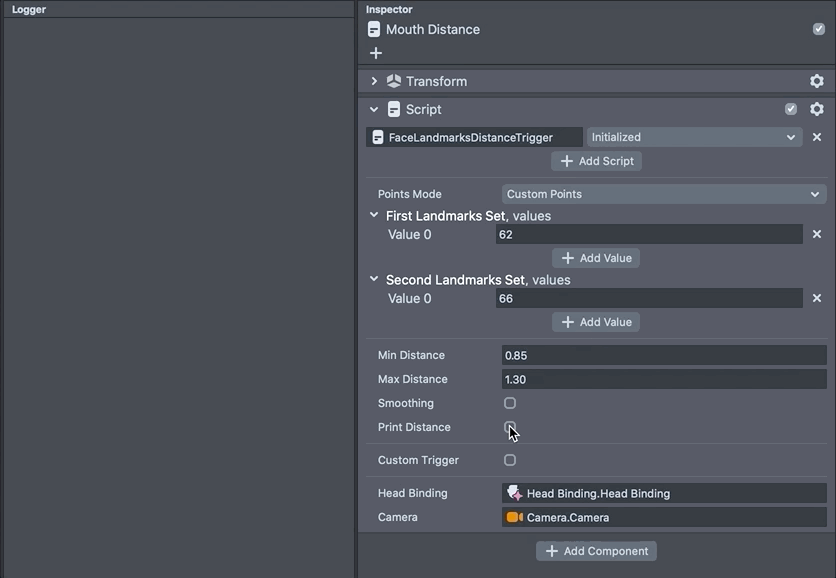Open the Script component settings gear
The image size is (836, 578).
coord(816,109)
